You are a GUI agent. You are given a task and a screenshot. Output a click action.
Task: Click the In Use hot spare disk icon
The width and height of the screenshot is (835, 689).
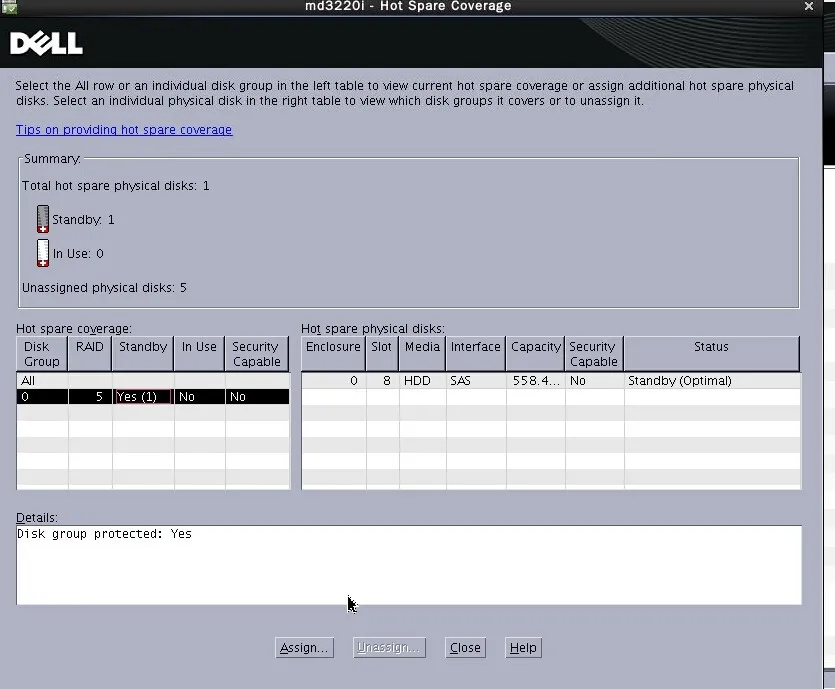click(43, 253)
